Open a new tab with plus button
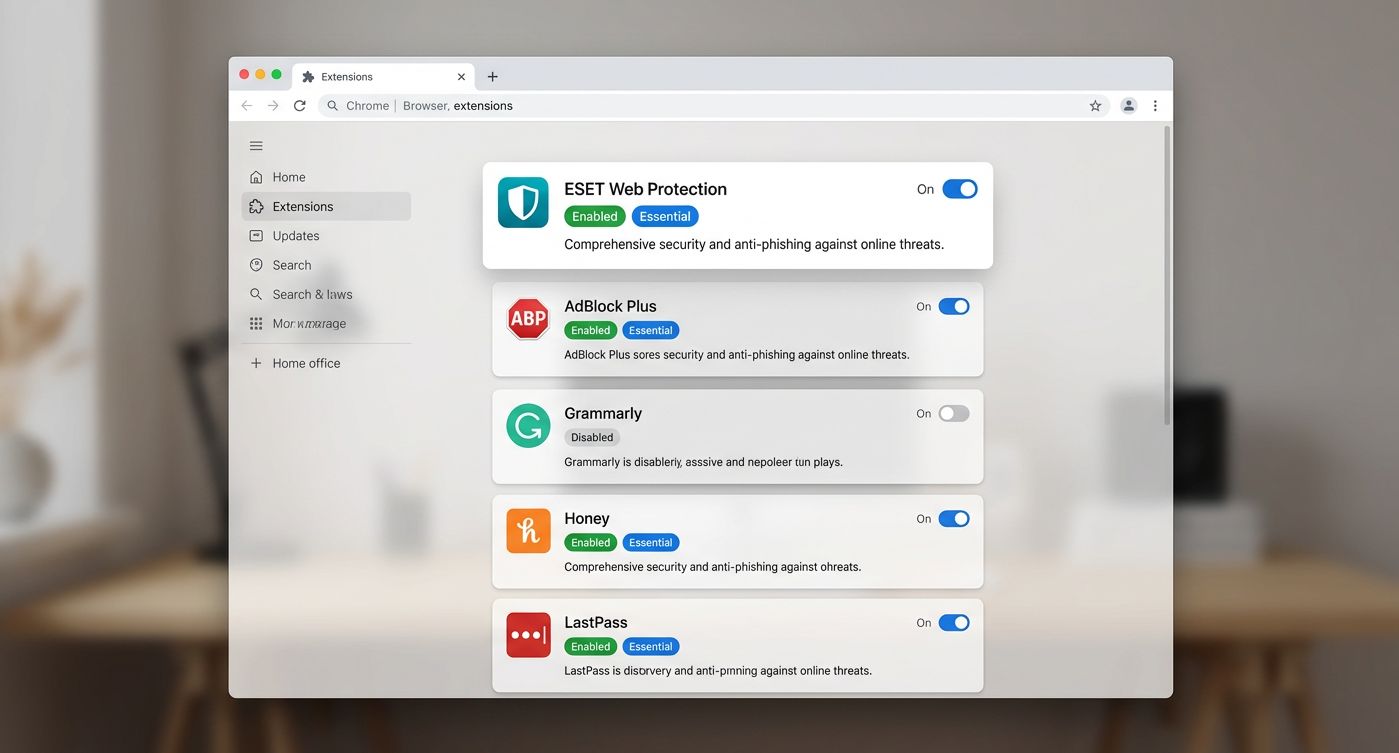 pos(492,77)
